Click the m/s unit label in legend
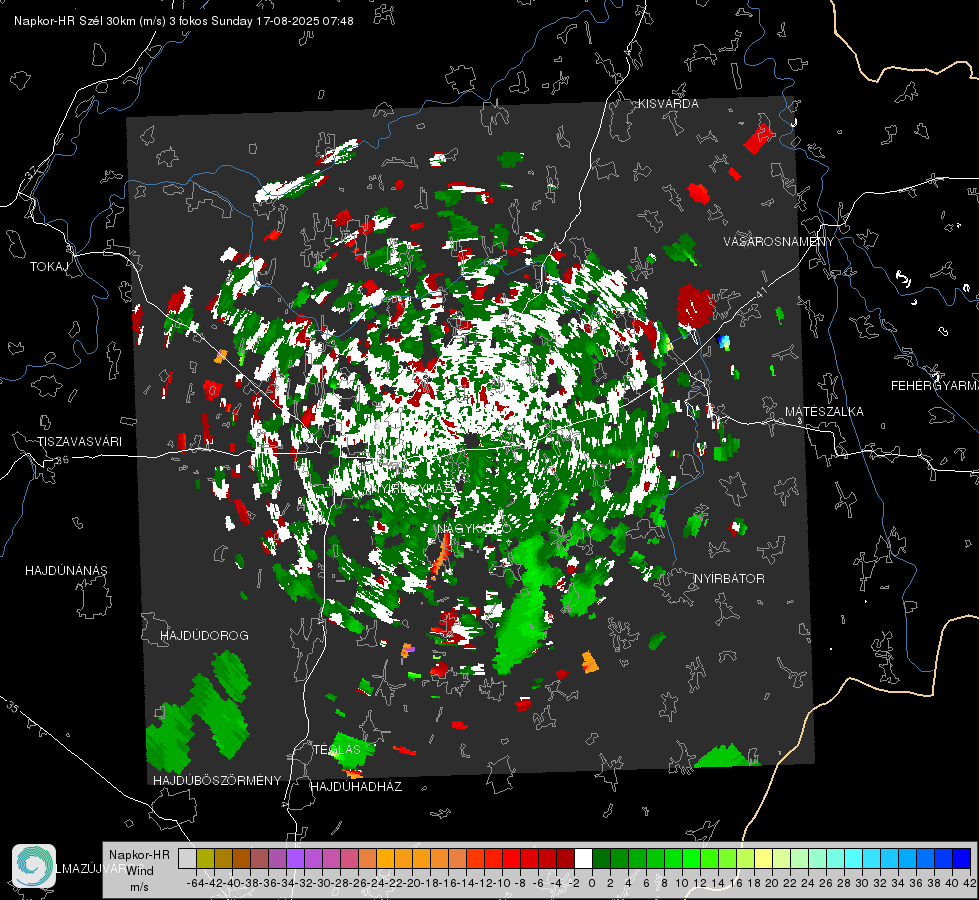The height and width of the screenshot is (900, 979). point(139,887)
